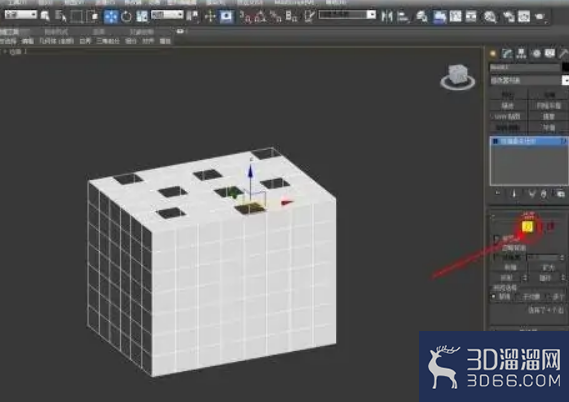Switch to the Create command panel tab
This screenshot has height=402, width=569.
[493, 54]
